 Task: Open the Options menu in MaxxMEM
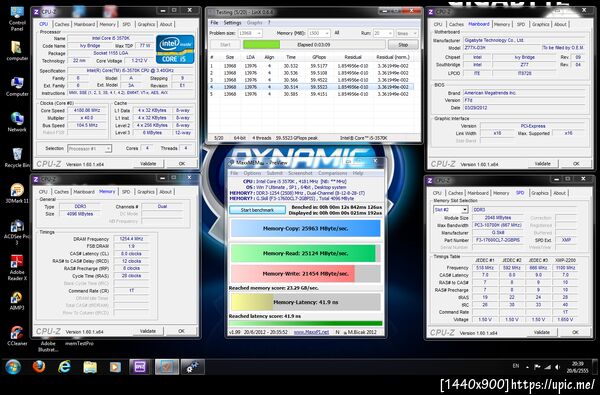click(x=252, y=173)
